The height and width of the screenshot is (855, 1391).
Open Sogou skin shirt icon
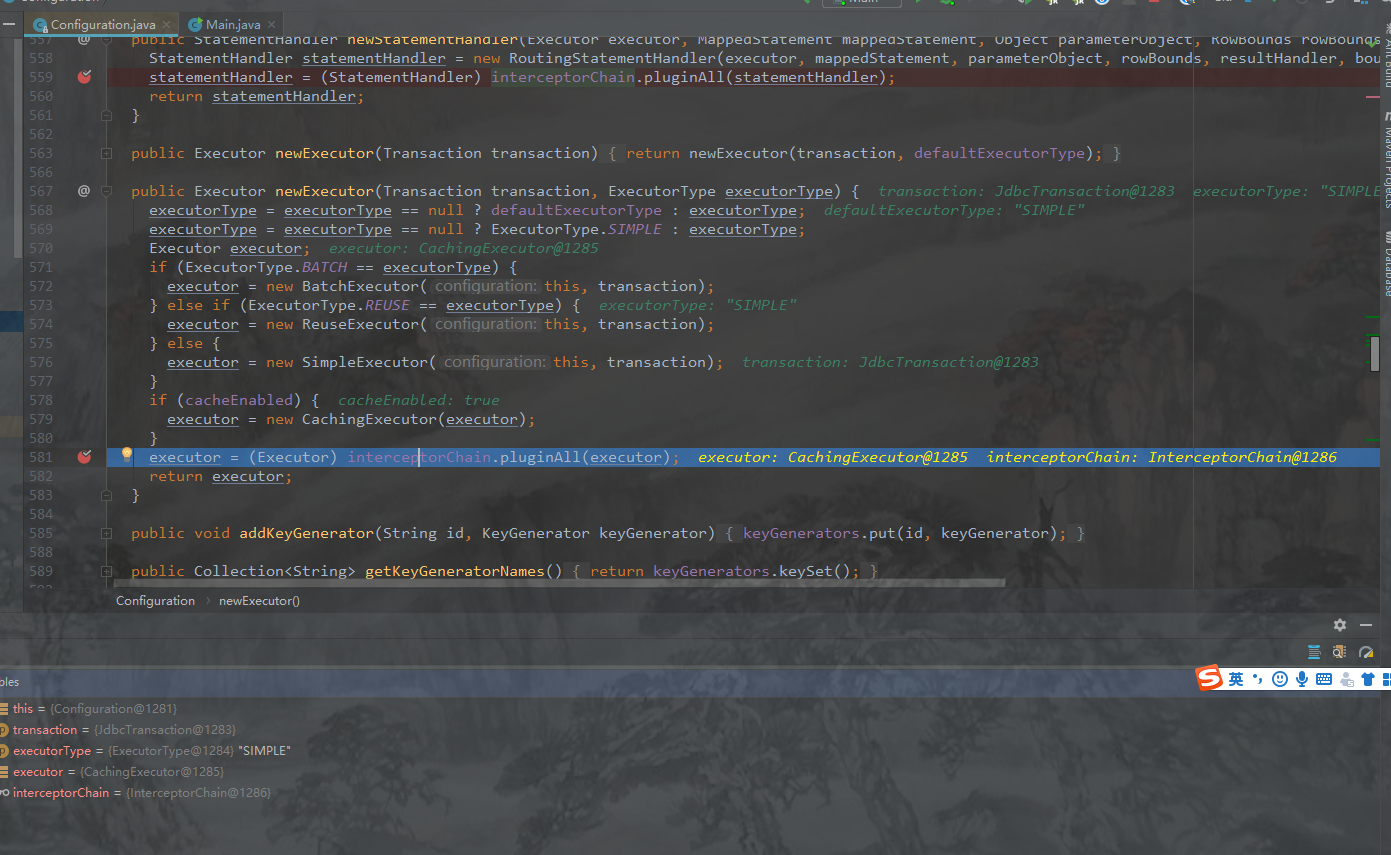(1368, 679)
